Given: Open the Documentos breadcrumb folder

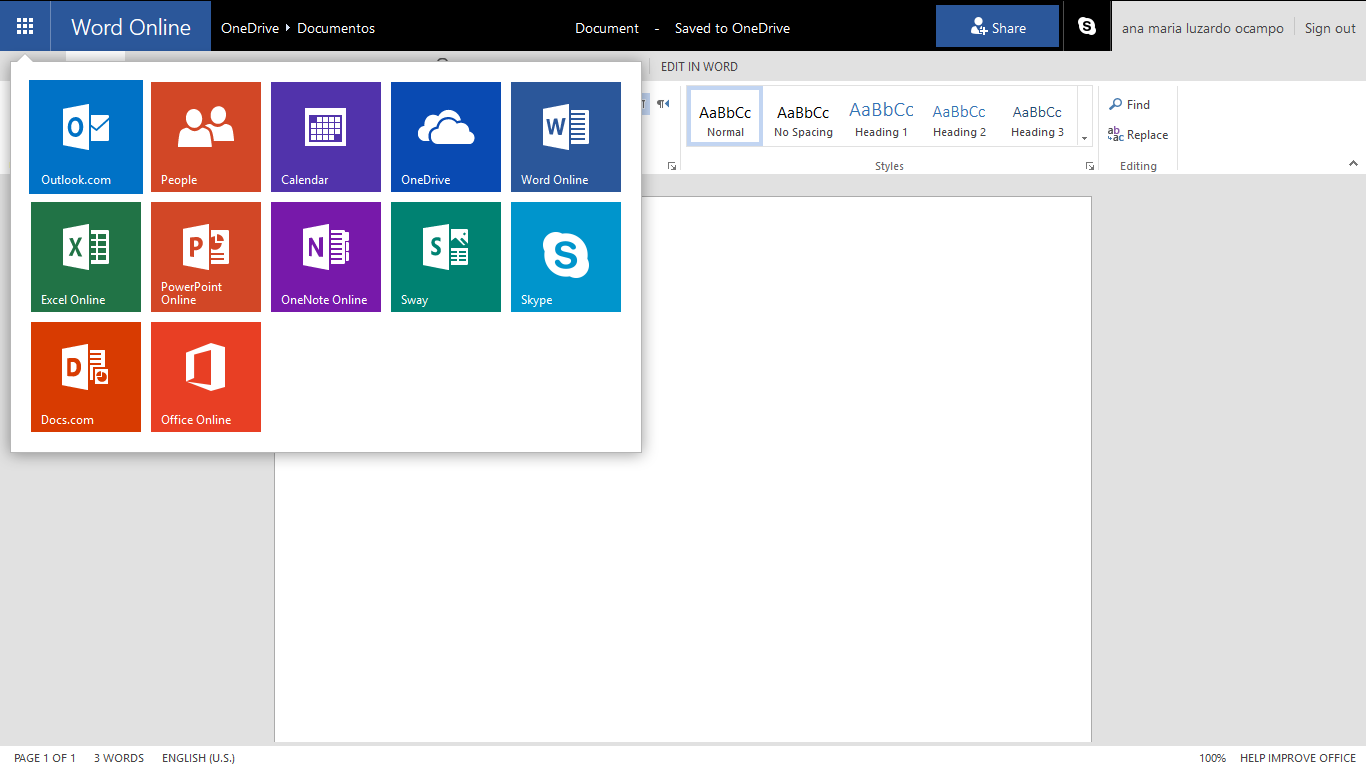Looking at the screenshot, I should pos(336,28).
